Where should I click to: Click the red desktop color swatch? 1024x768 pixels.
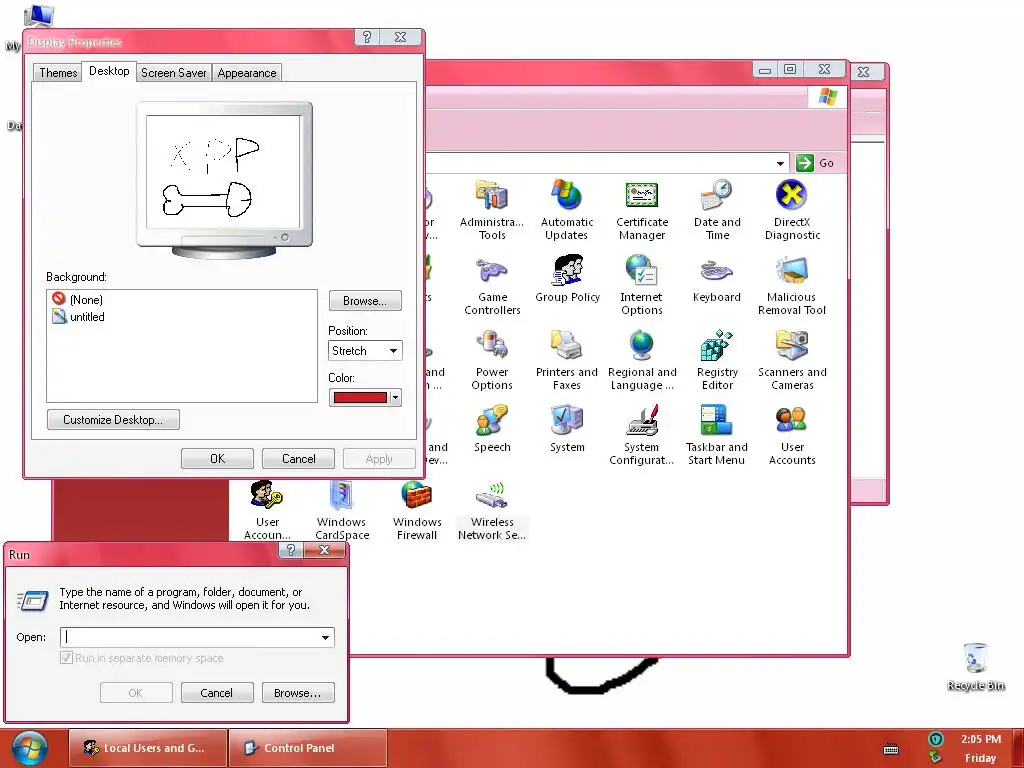click(x=360, y=398)
